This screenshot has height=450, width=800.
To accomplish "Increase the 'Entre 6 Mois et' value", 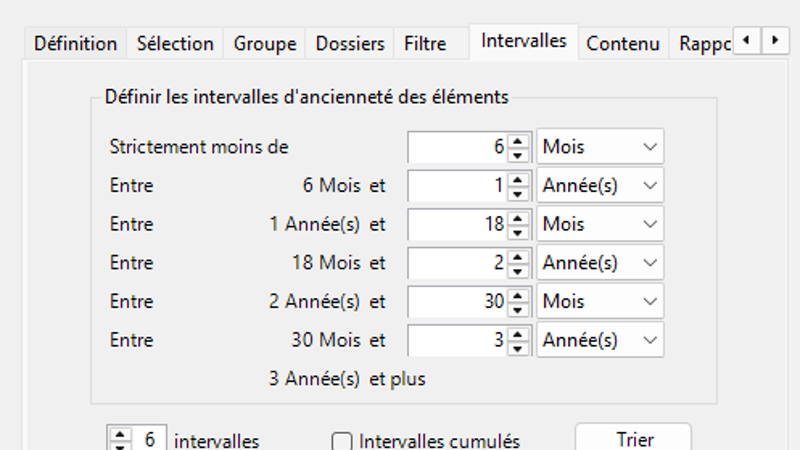I will click(518, 178).
